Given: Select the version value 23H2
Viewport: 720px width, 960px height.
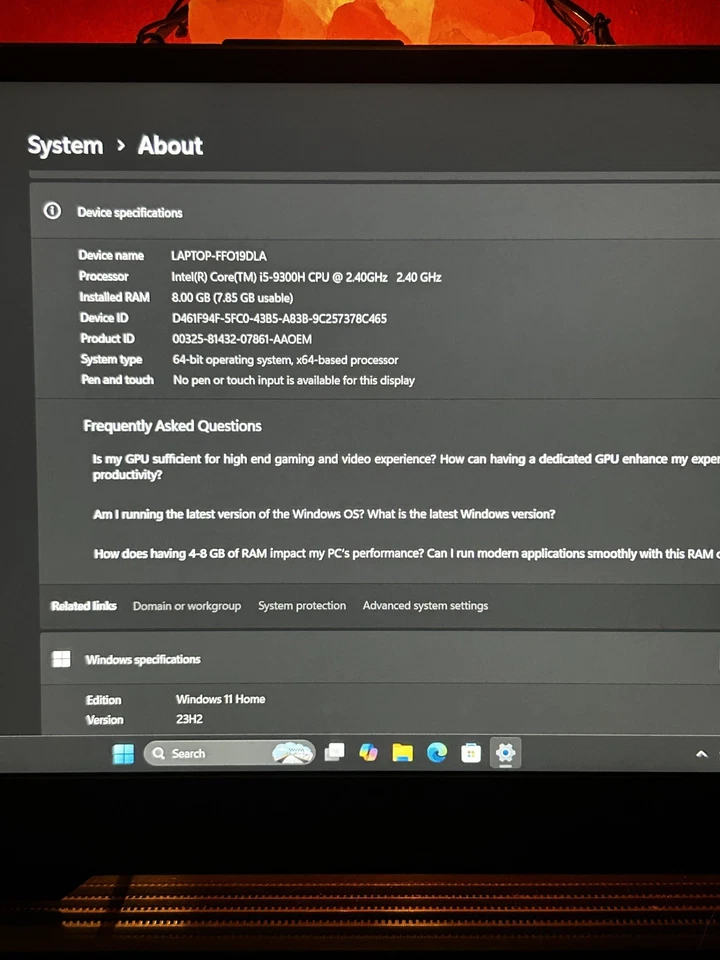Looking at the screenshot, I should [x=189, y=719].
